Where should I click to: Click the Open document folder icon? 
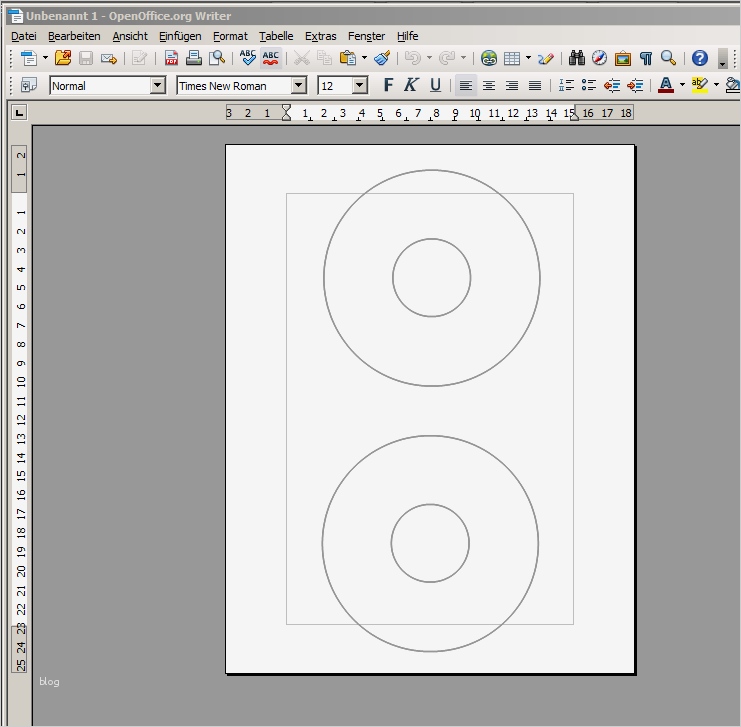point(63,59)
